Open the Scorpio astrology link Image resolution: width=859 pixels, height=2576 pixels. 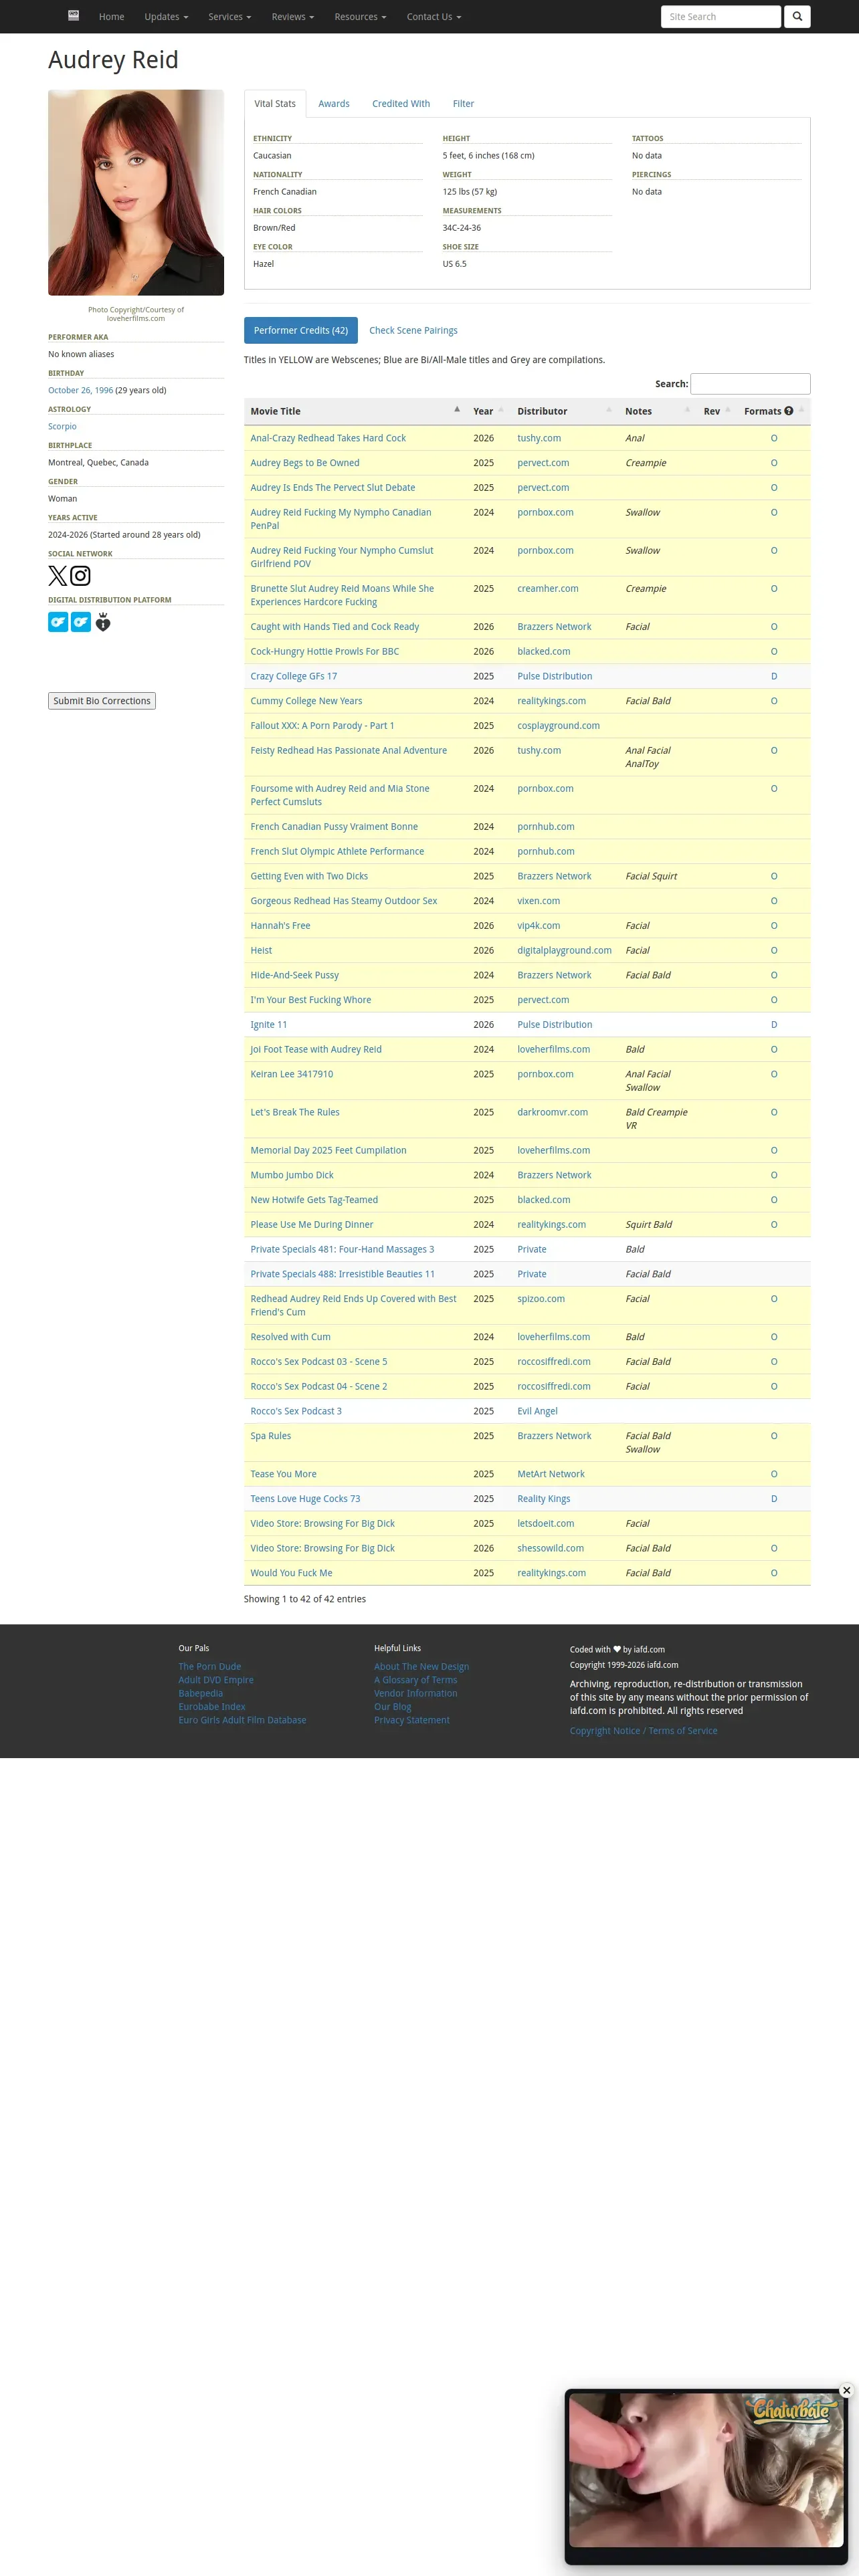click(62, 427)
